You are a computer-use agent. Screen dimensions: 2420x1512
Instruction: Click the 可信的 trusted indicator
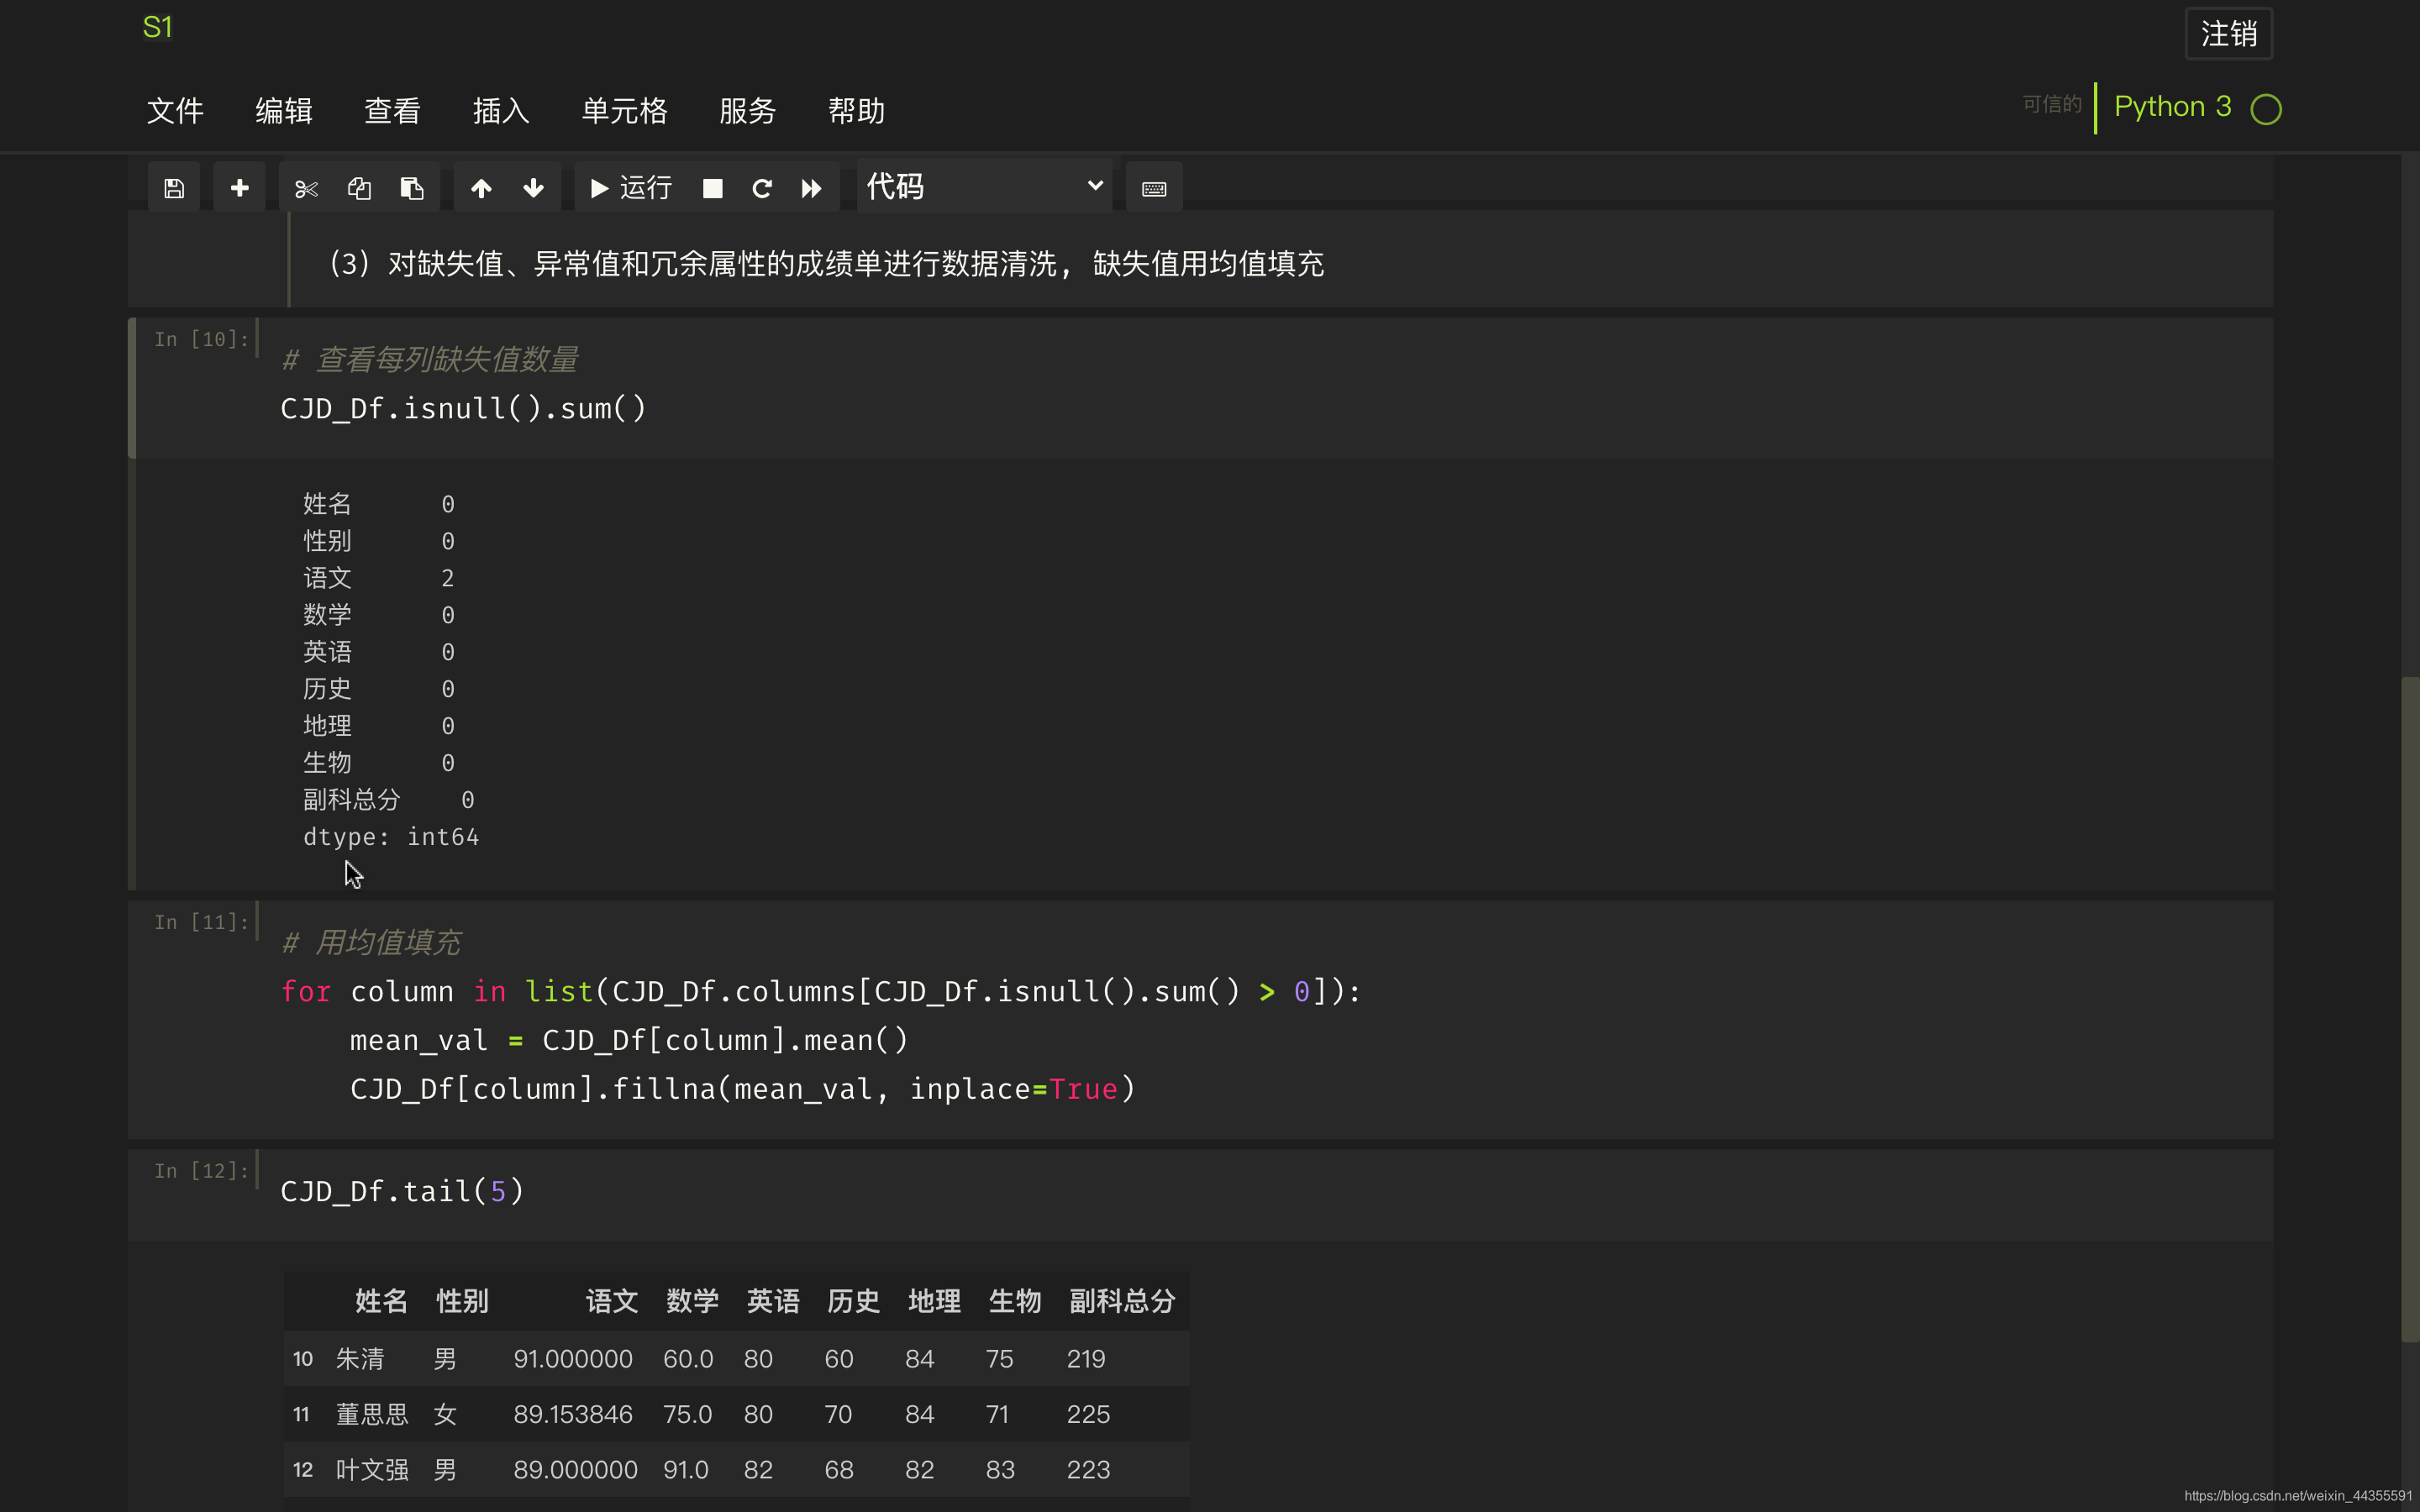coord(2052,104)
